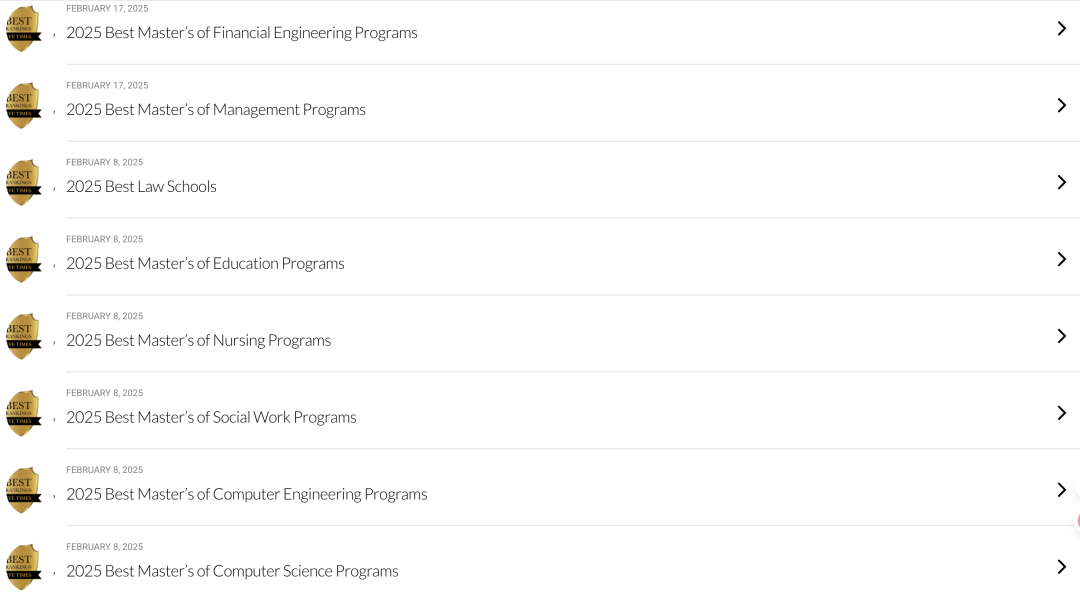The image size is (1080, 593).
Task: Click the chevron on Management Programs row
Action: tap(1061, 105)
